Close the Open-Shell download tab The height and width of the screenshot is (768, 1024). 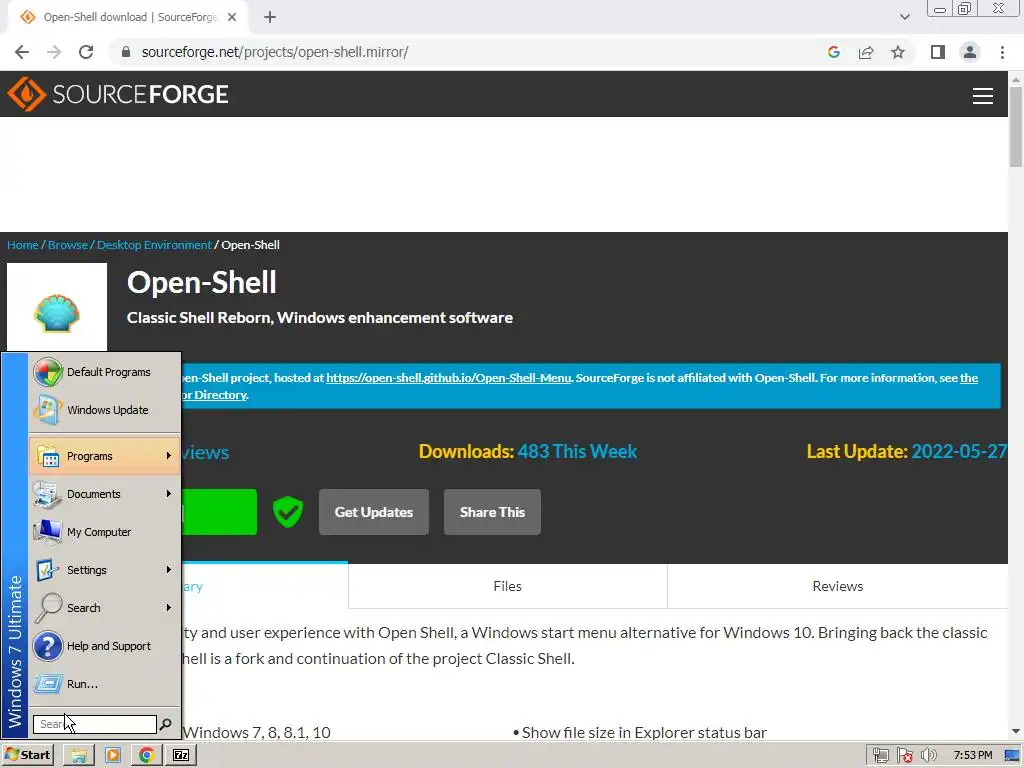[x=232, y=17]
